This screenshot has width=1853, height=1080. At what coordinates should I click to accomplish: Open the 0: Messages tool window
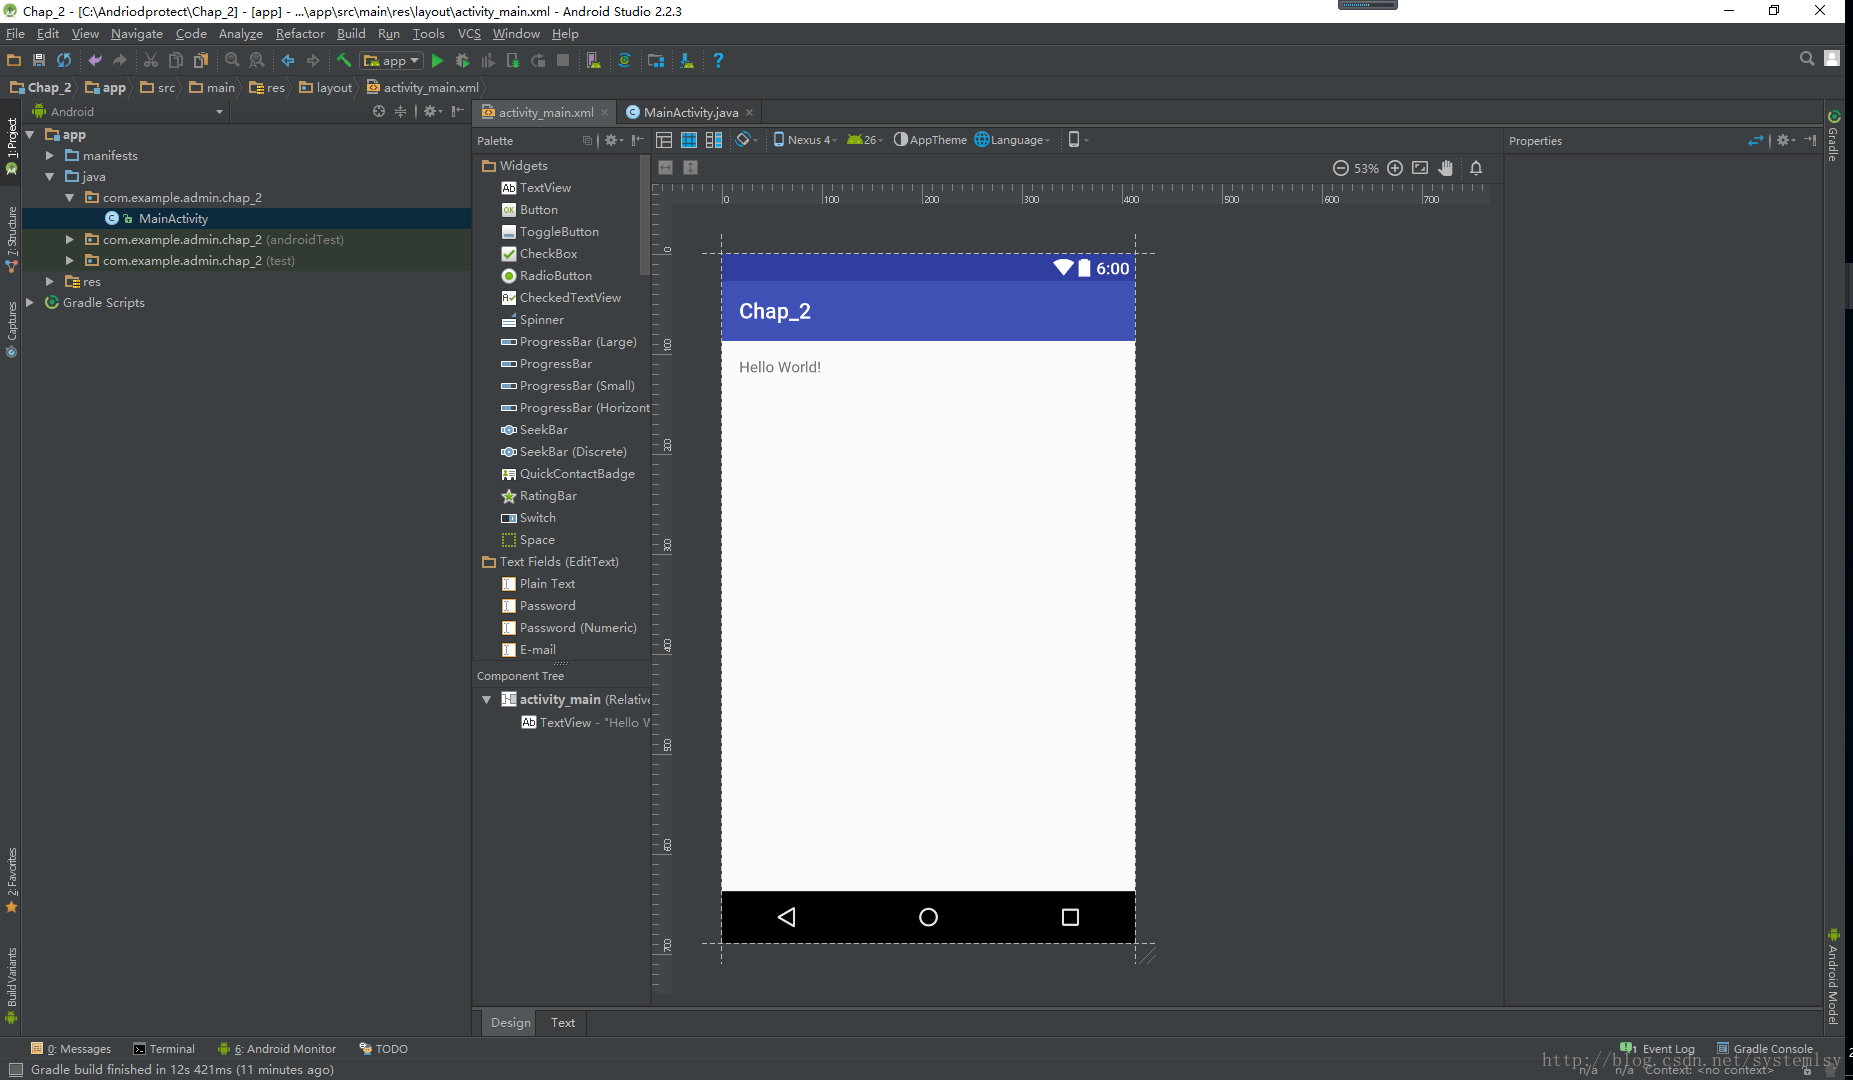[x=71, y=1049]
